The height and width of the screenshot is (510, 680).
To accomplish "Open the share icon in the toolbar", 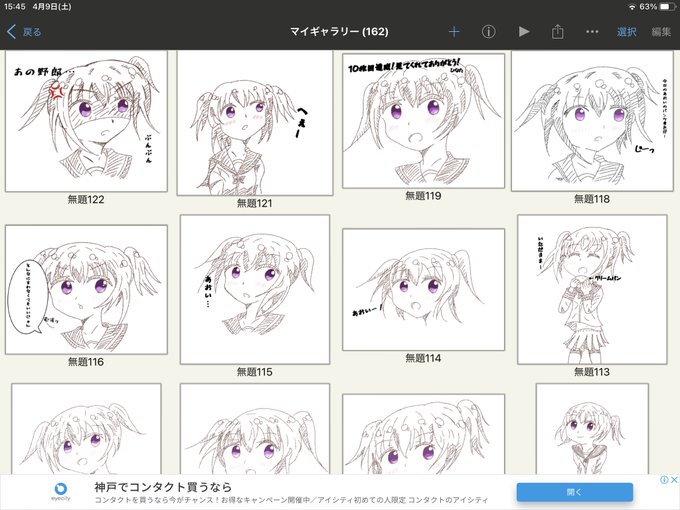I will point(558,32).
